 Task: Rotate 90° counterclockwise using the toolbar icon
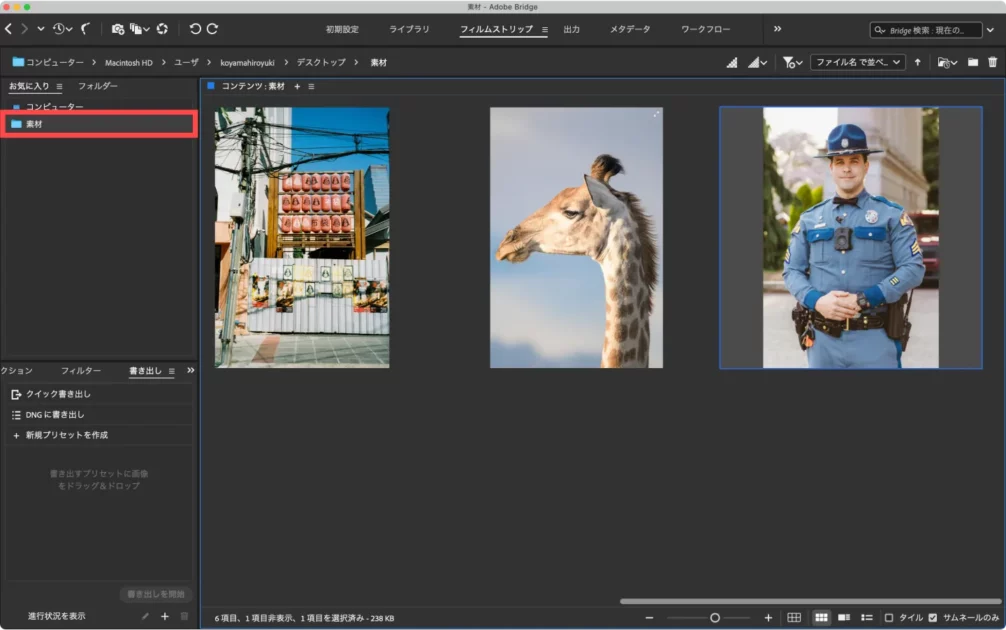point(195,29)
